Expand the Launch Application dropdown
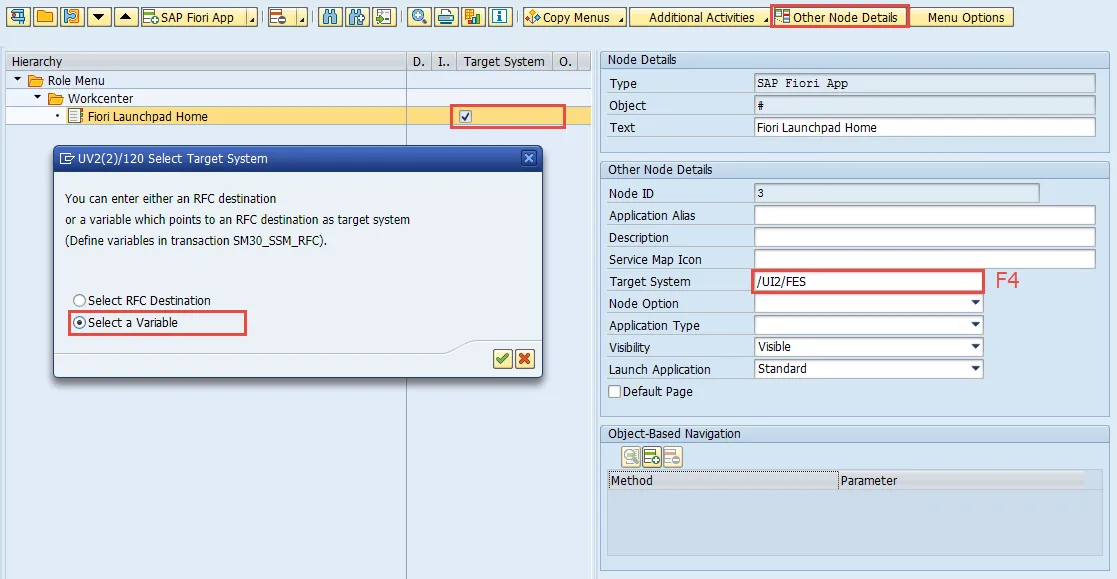1117x579 pixels. pyautogui.click(x=975, y=370)
